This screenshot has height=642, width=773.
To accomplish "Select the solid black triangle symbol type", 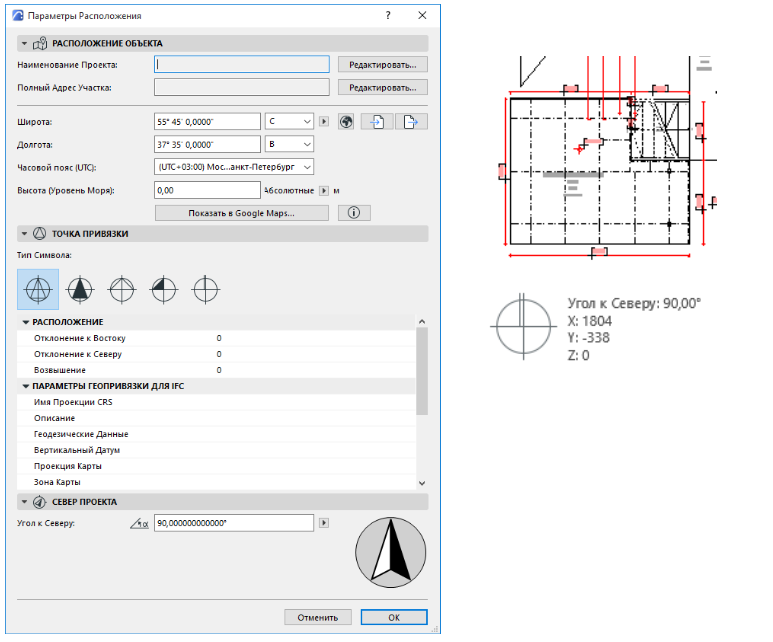I will 78,289.
